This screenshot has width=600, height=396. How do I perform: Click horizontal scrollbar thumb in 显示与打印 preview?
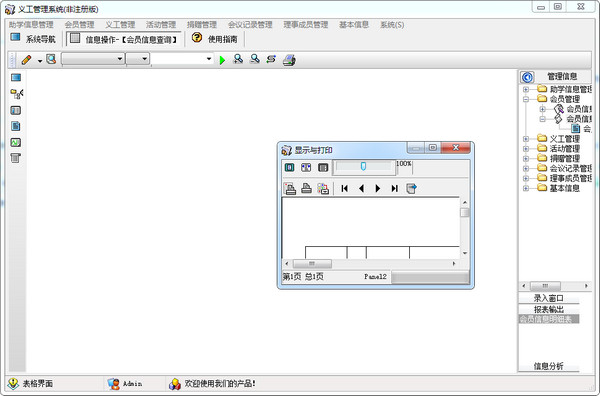[312, 264]
